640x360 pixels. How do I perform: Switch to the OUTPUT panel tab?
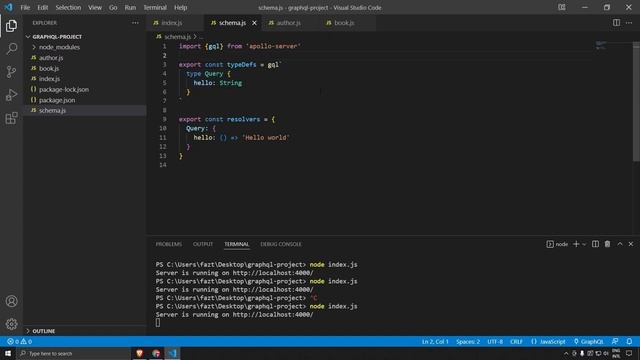coord(203,244)
